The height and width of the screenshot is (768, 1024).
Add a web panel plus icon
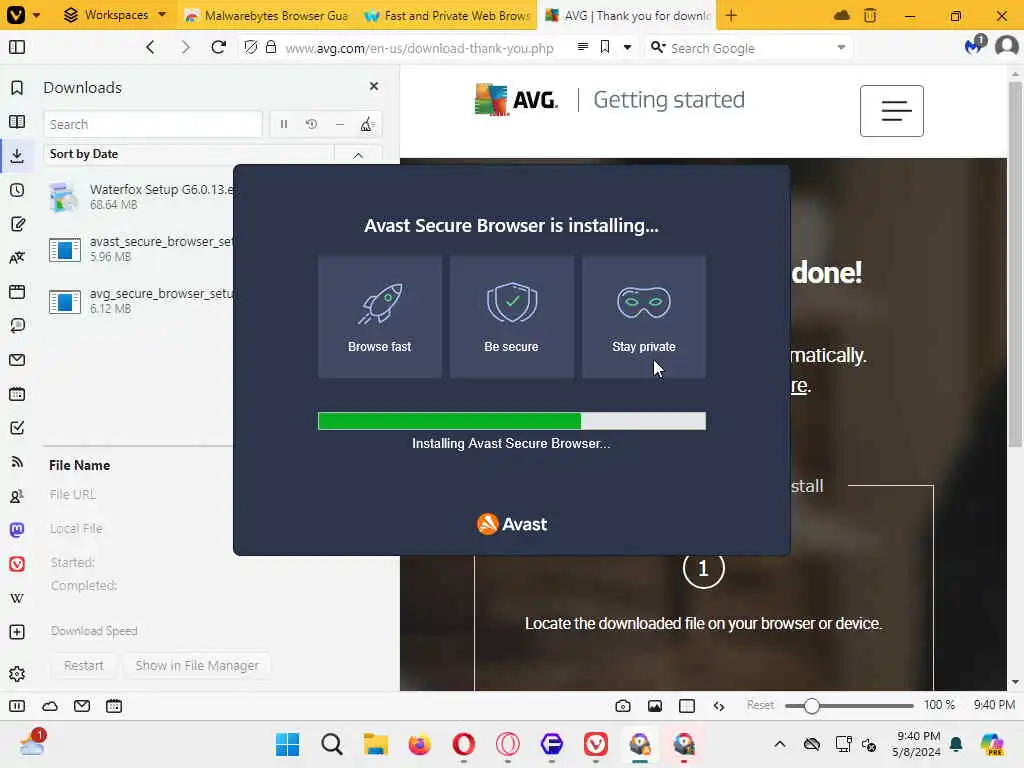pyautogui.click(x=17, y=632)
